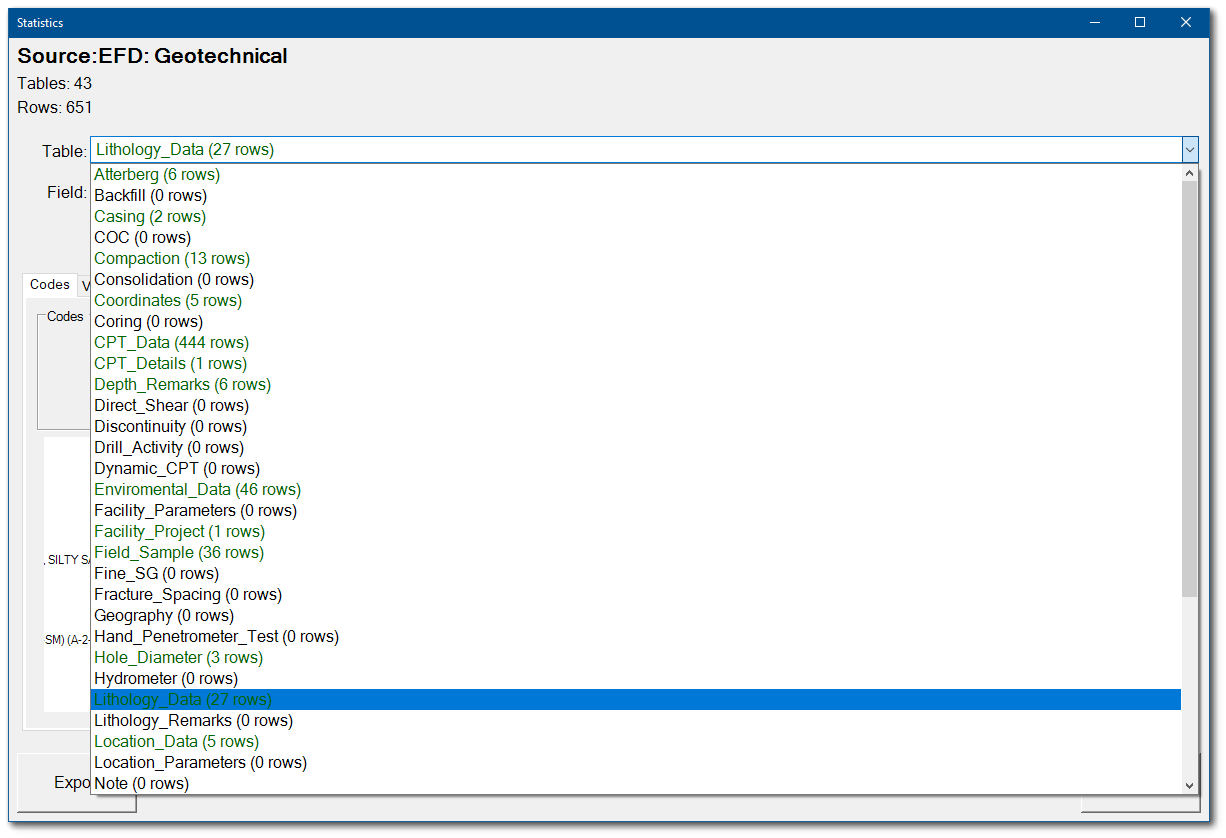Switch to the Codes tab
This screenshot has height=838, width=1226.
pos(49,284)
